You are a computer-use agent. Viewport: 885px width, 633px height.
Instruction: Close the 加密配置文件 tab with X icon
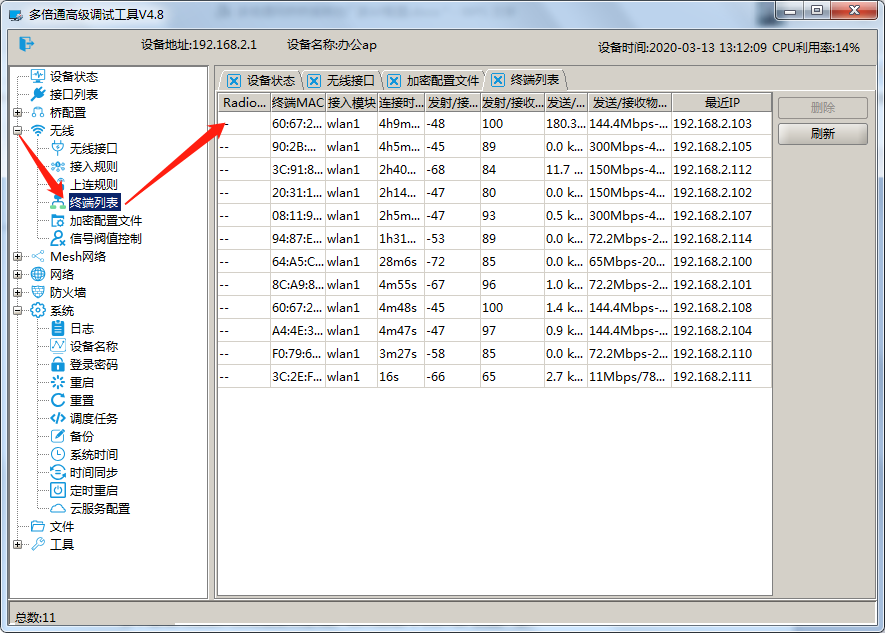(393, 81)
